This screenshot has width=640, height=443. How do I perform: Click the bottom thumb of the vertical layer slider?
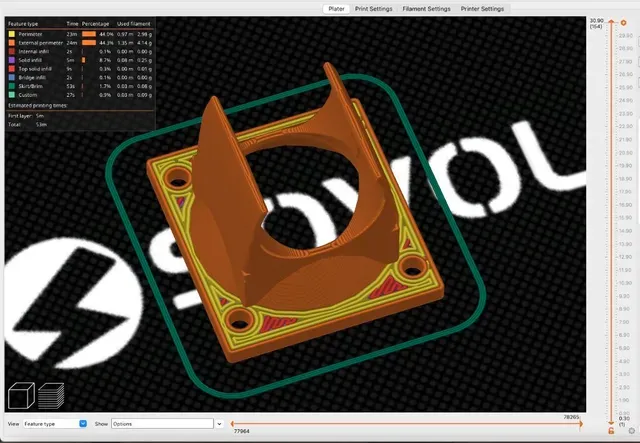(611, 423)
